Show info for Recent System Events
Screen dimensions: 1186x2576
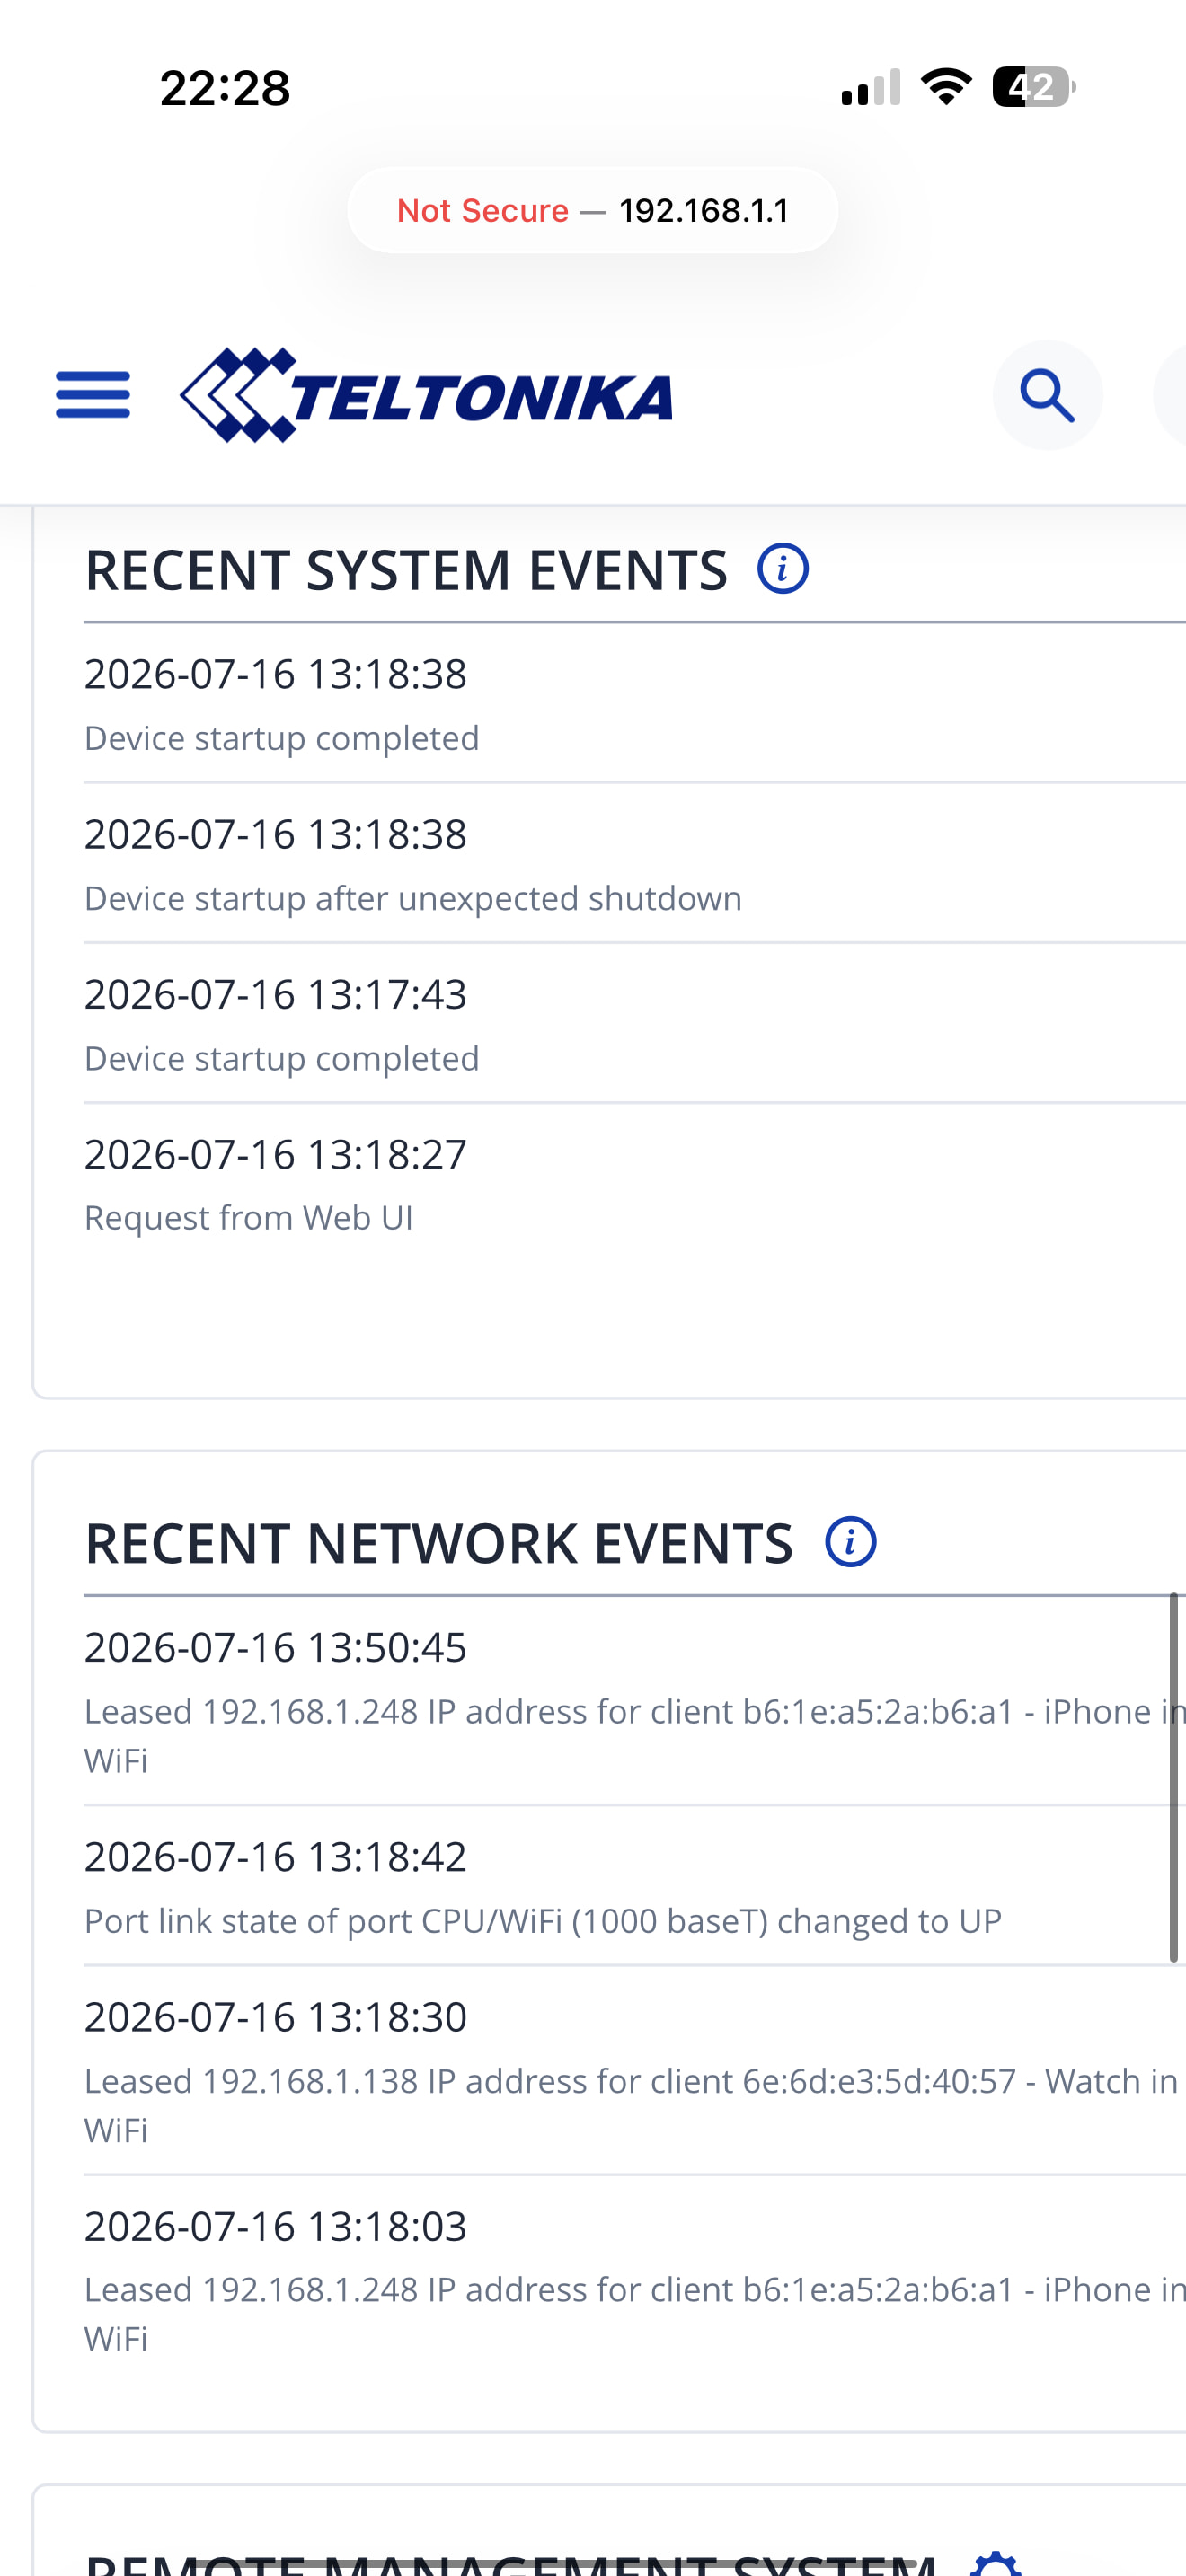coord(782,569)
